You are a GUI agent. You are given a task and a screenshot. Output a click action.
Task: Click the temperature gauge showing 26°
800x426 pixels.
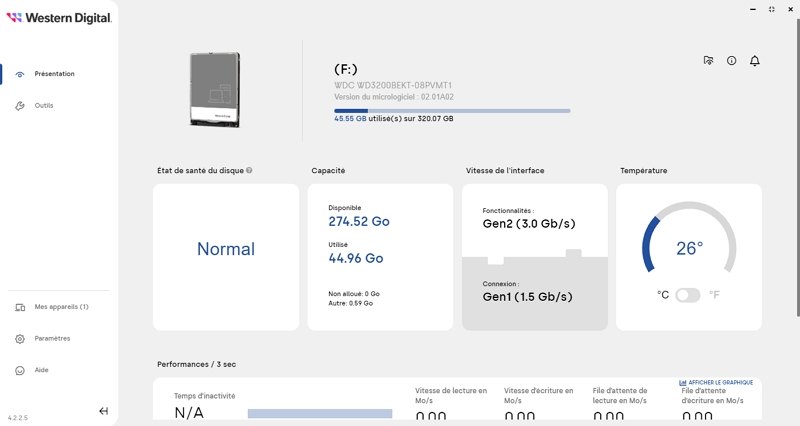pyautogui.click(x=688, y=248)
